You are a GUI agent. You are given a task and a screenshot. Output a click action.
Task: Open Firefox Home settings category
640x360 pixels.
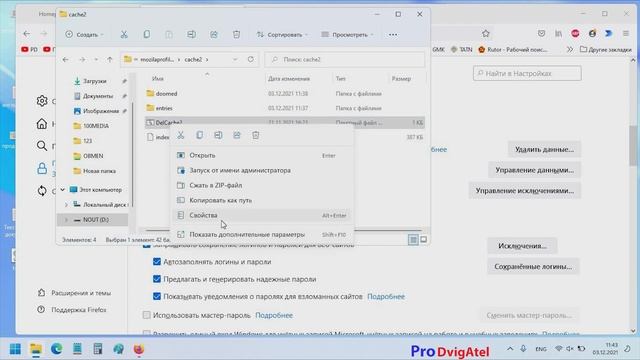(x=42, y=124)
